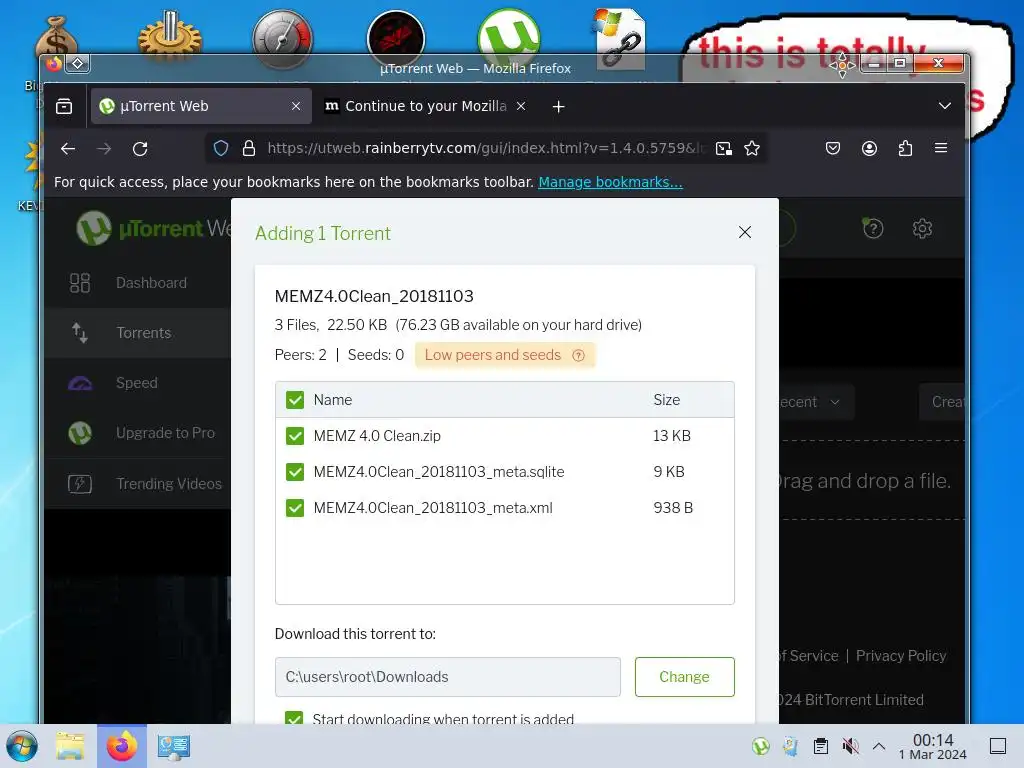Click the muted volume tray icon
The height and width of the screenshot is (768, 1024).
[x=850, y=746]
